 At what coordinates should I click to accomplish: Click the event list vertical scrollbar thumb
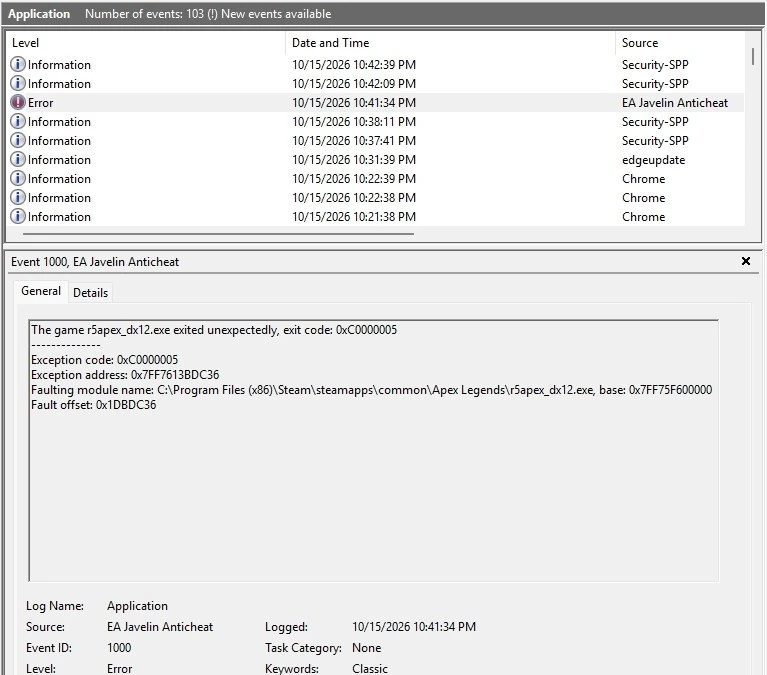click(752, 56)
